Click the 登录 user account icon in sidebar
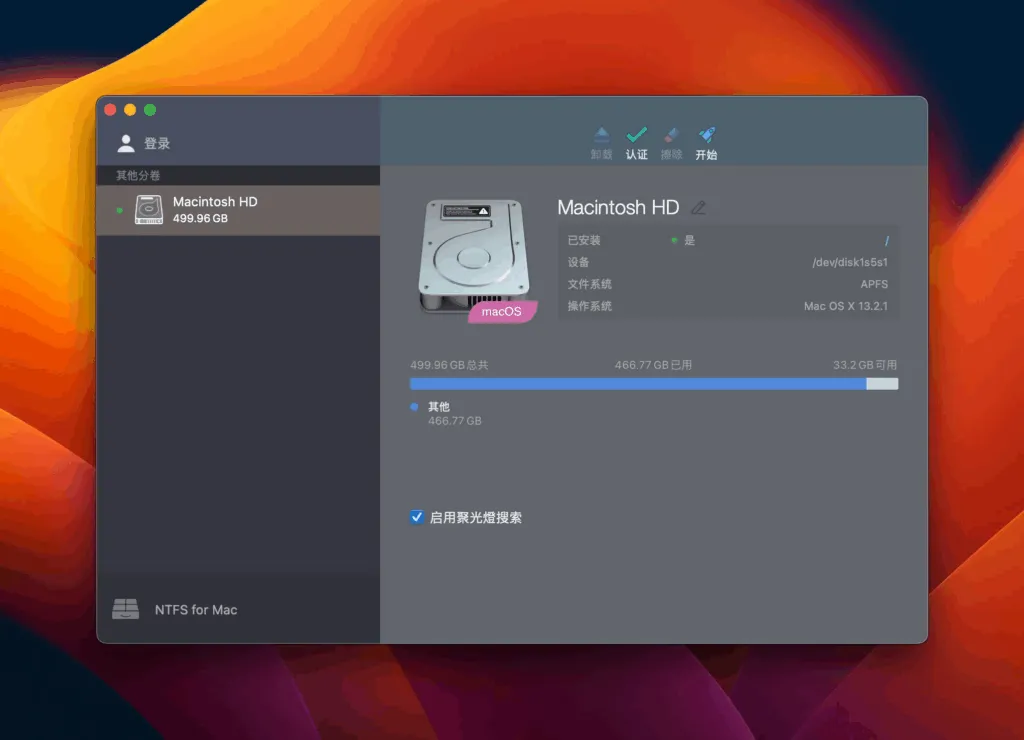1024x740 pixels. [x=125, y=142]
